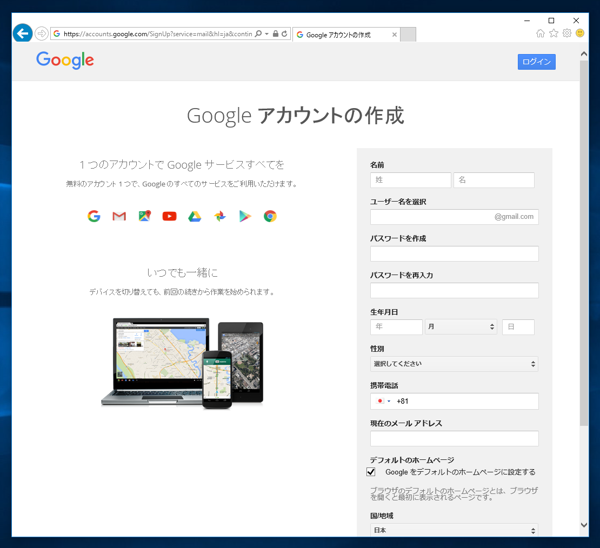Image resolution: width=600 pixels, height=548 pixels.
Task: Click the Gmail service icon
Action: tap(119, 216)
